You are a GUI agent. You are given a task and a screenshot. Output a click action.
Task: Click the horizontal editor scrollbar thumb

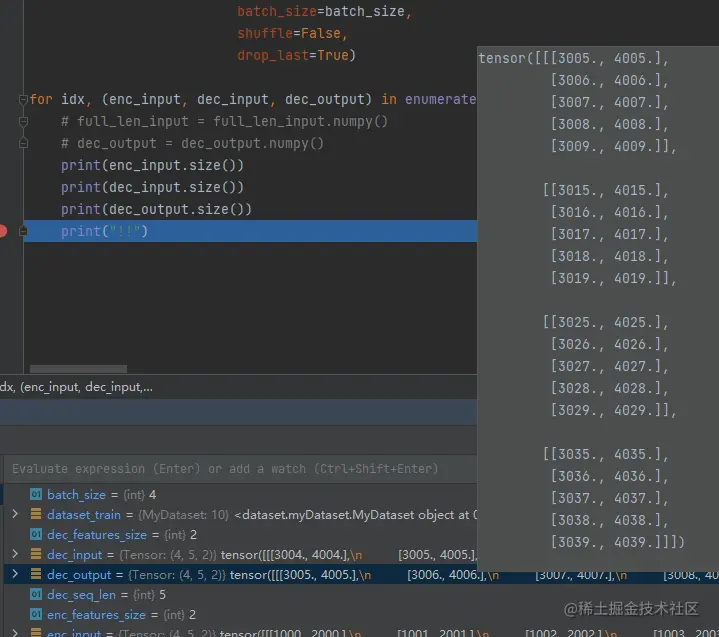(78, 369)
